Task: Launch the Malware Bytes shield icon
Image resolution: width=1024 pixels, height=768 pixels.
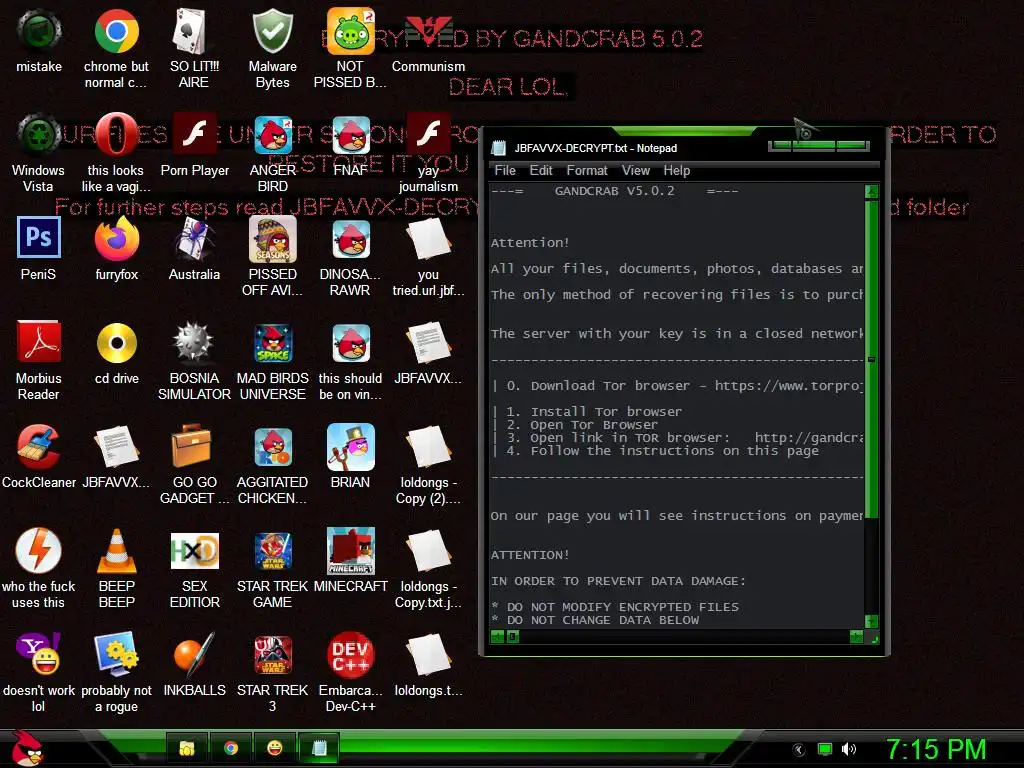Action: (x=272, y=31)
